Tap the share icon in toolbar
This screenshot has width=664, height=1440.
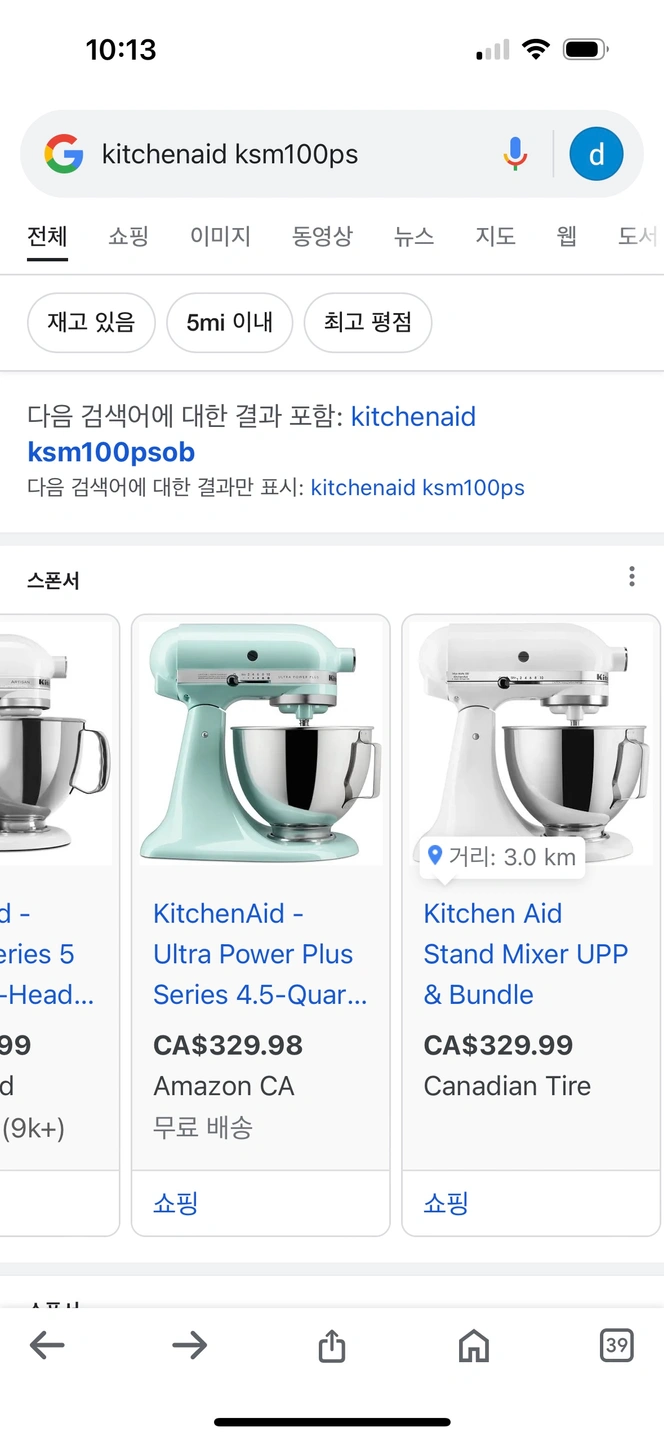[331, 1346]
